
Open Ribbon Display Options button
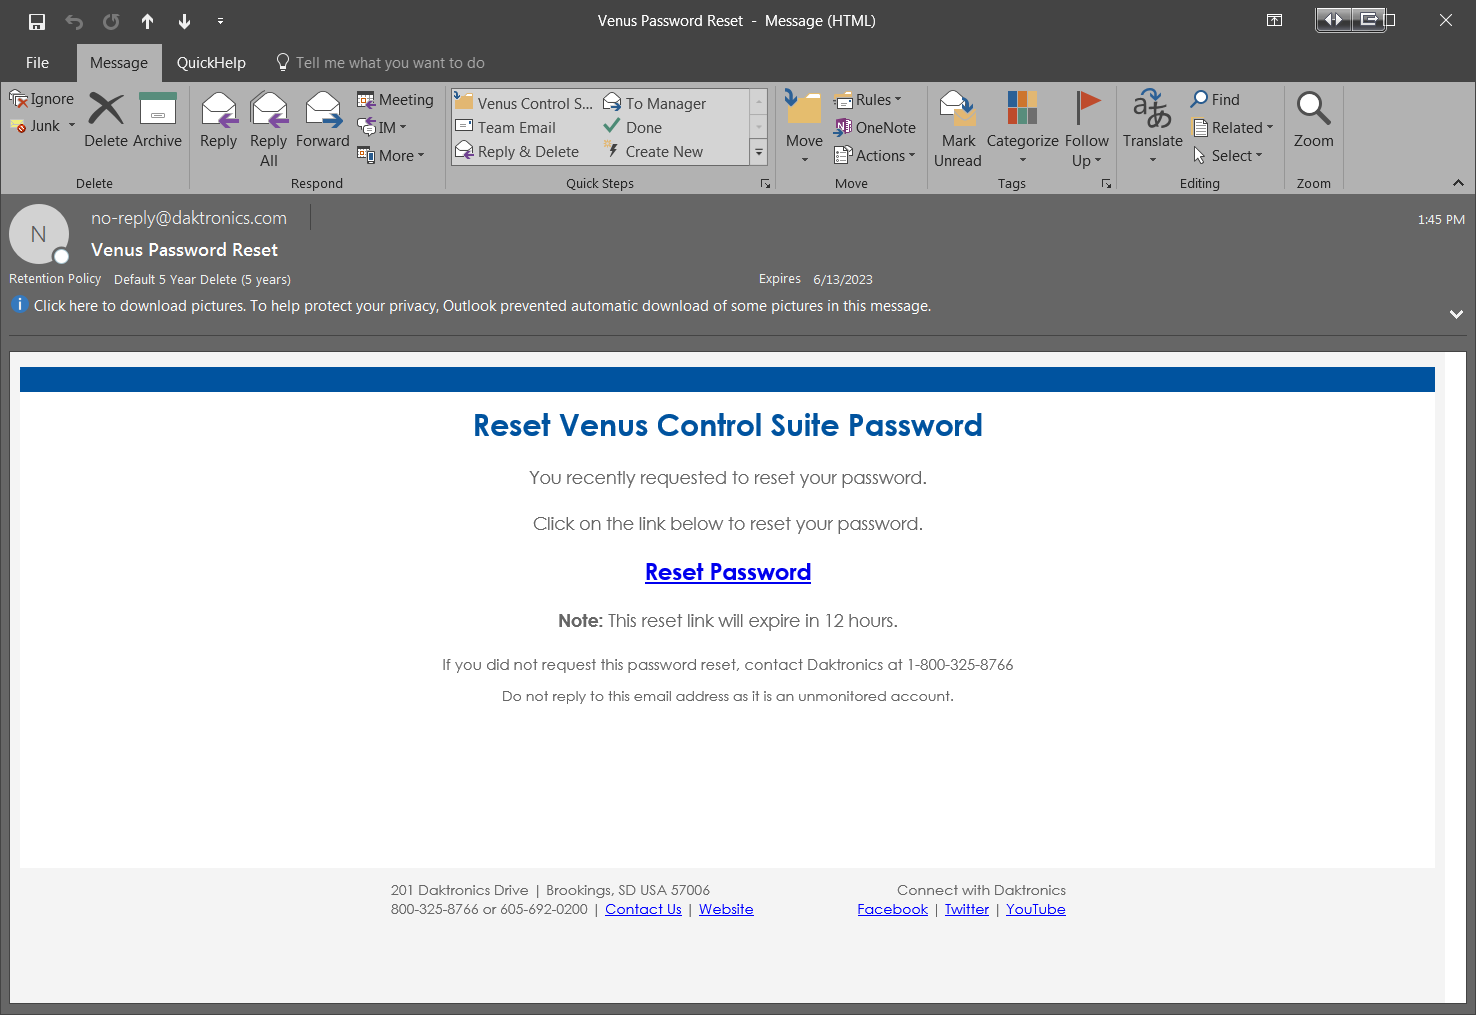pos(1274,20)
